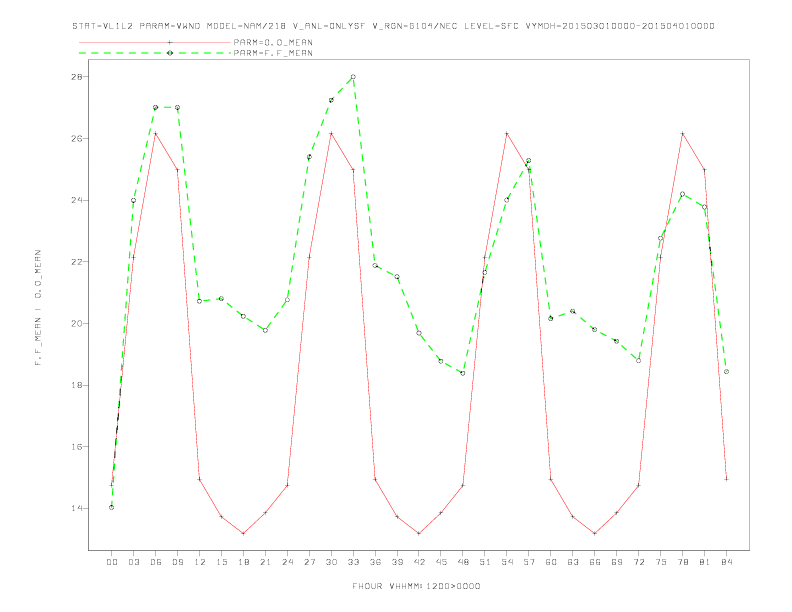The width and height of the screenshot is (792, 612).
Task: Click the green forecast point at hour 48
Action: click(463, 373)
